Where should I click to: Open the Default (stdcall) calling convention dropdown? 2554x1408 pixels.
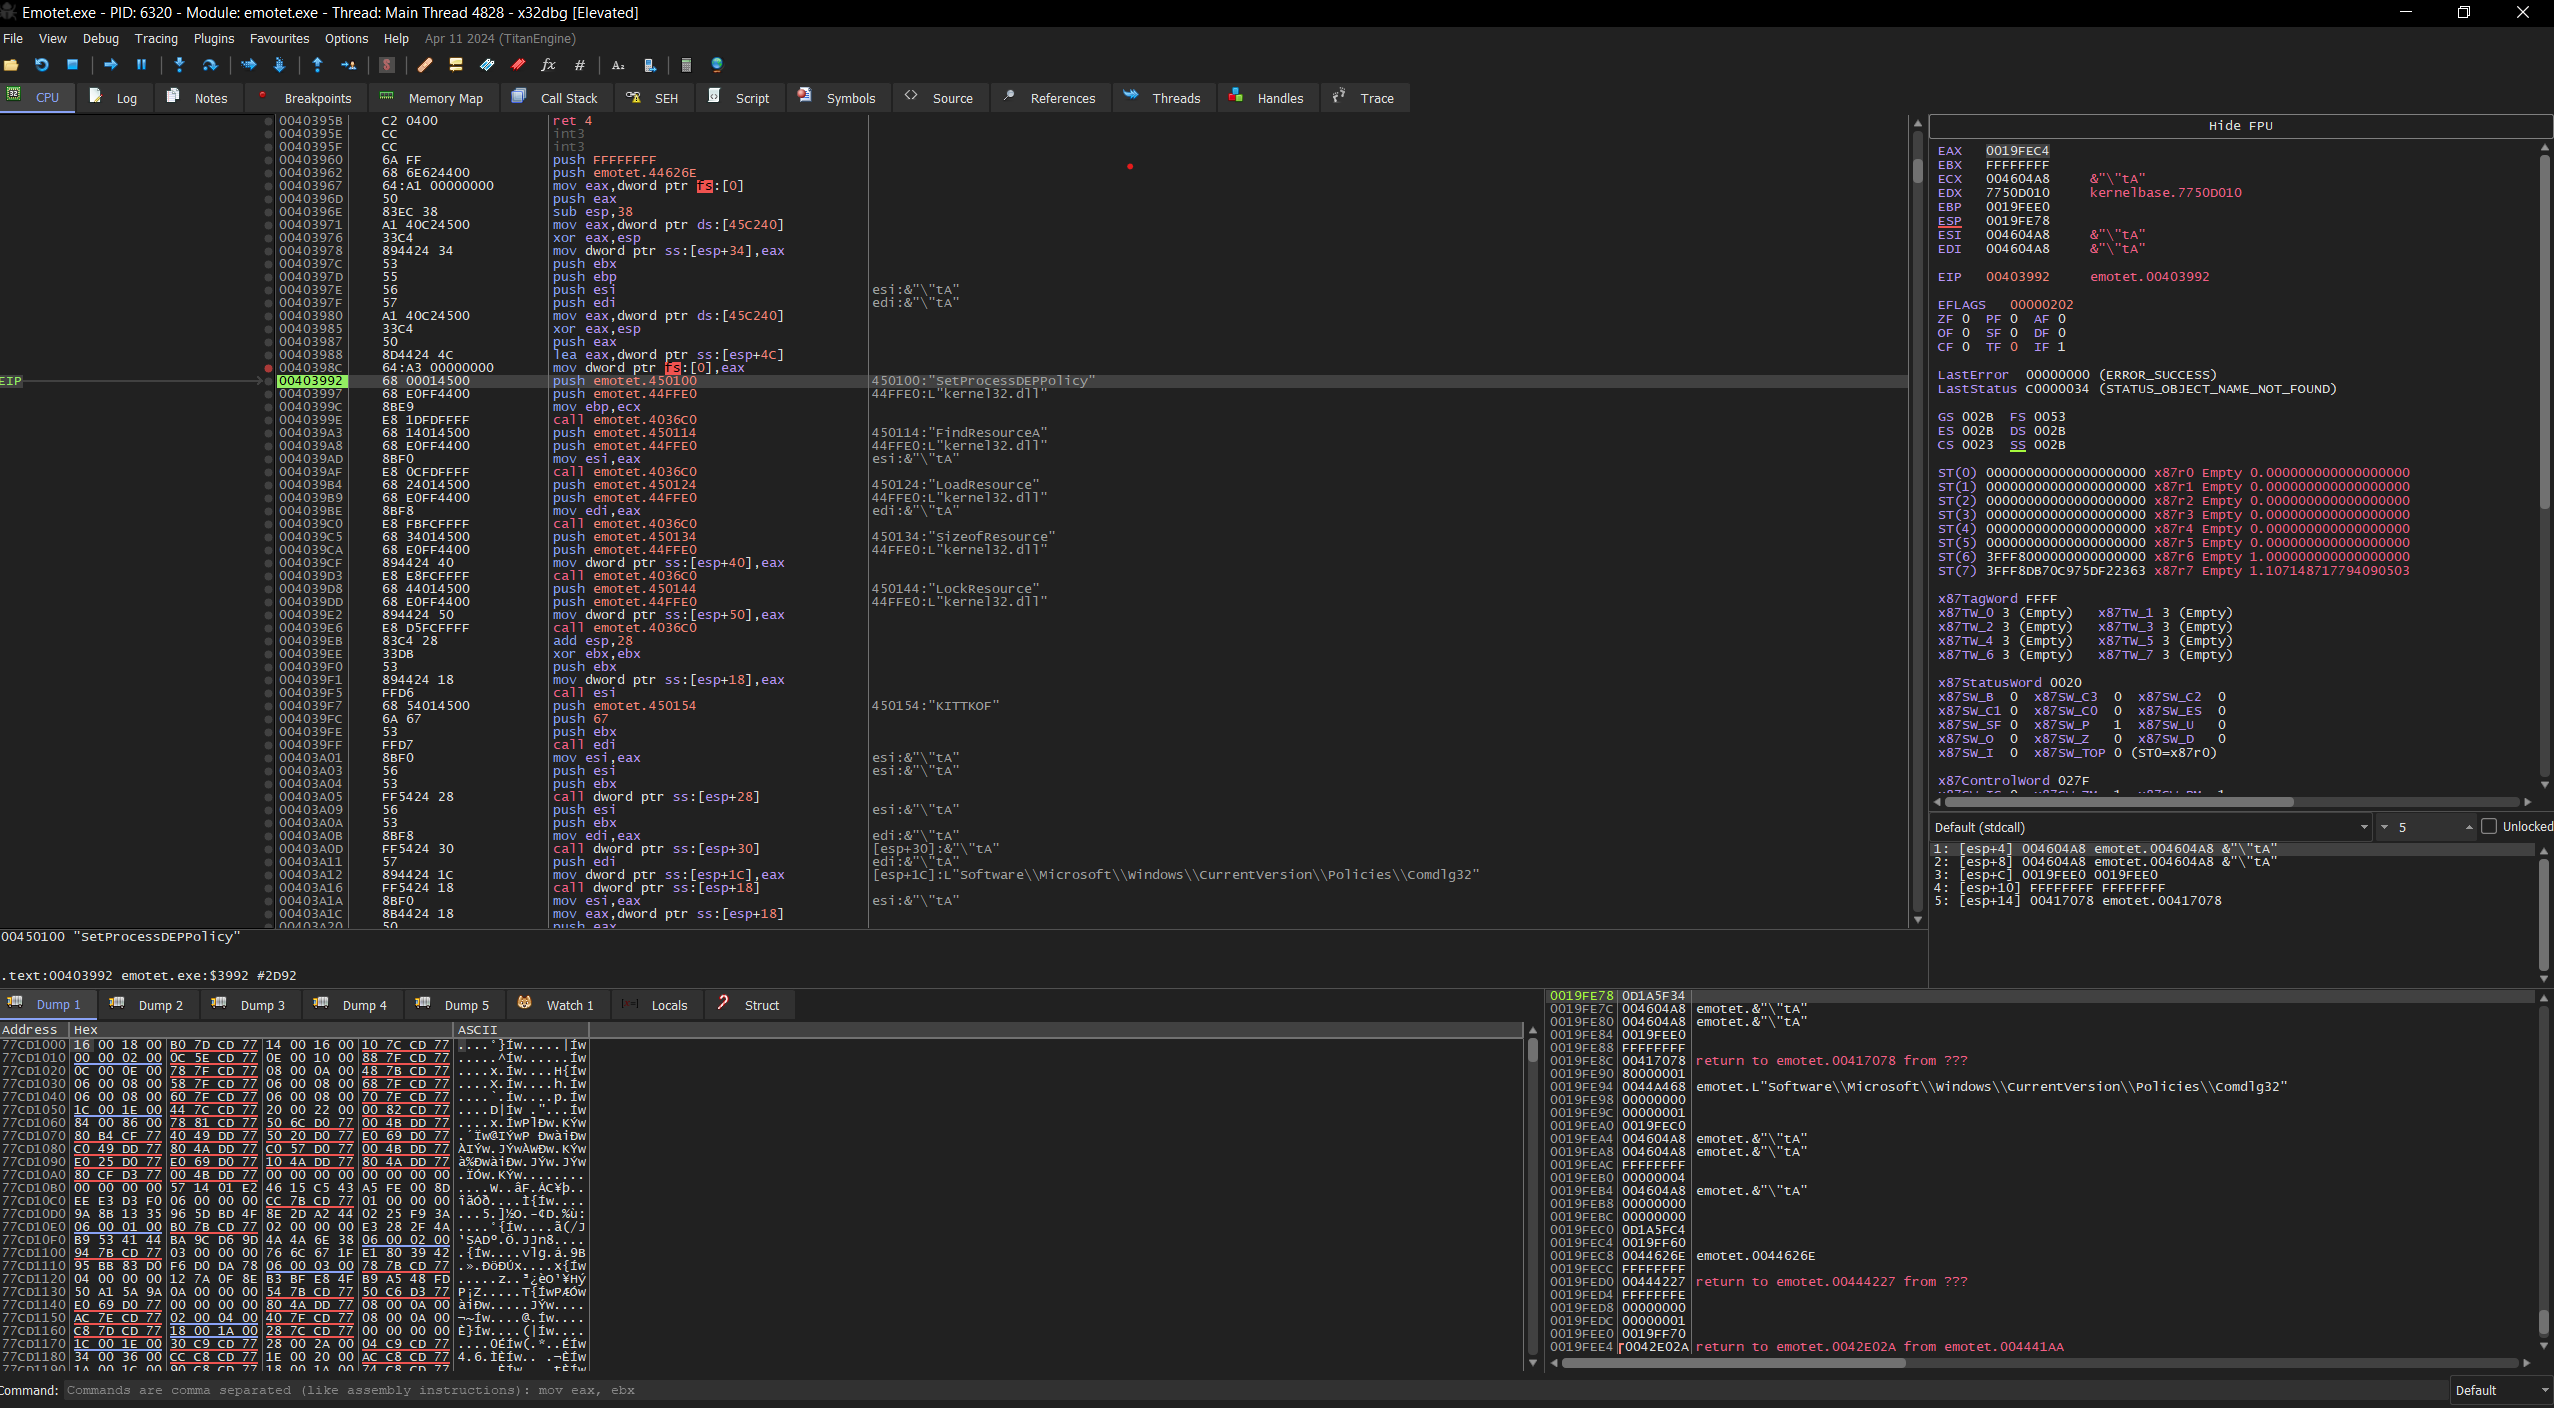coord(2150,827)
